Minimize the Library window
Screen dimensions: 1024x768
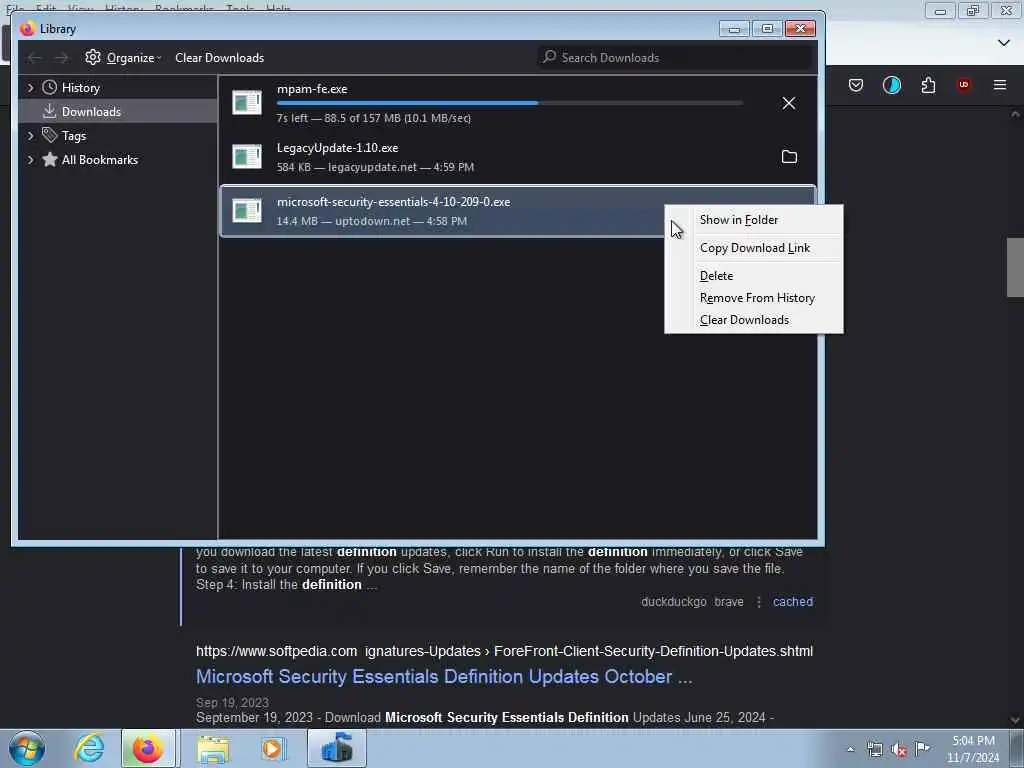point(734,29)
